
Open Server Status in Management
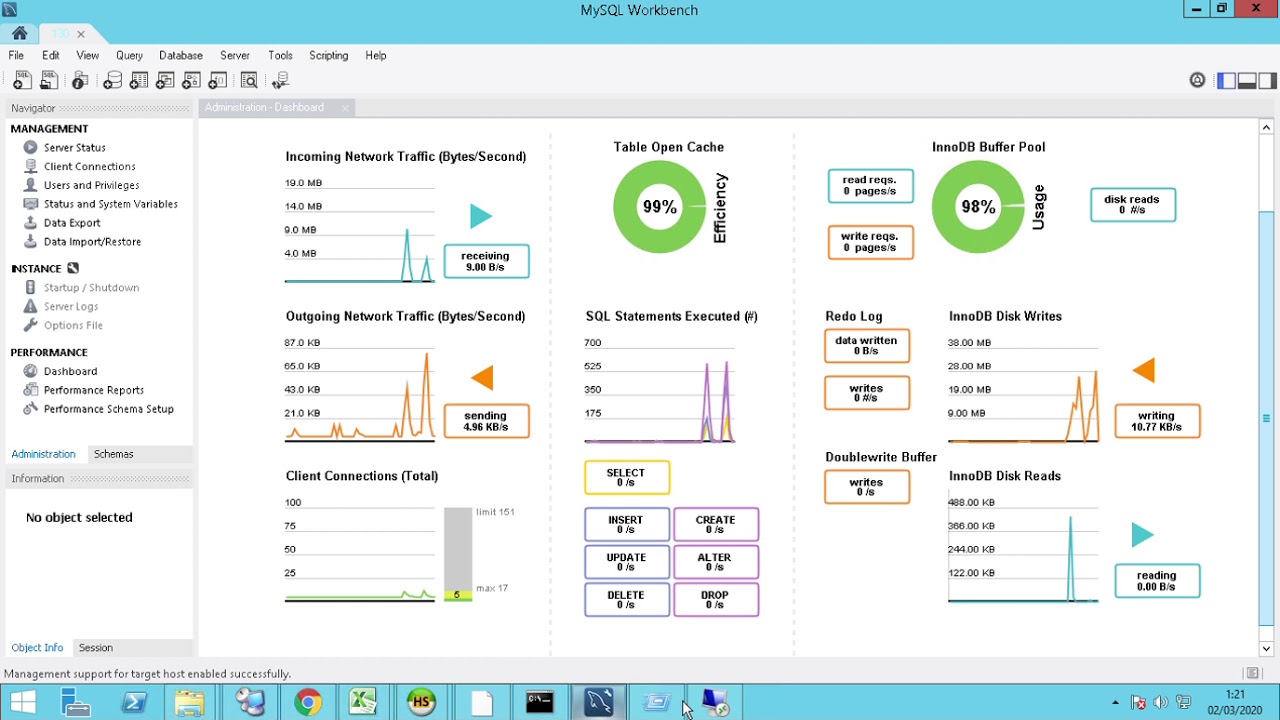(74, 148)
